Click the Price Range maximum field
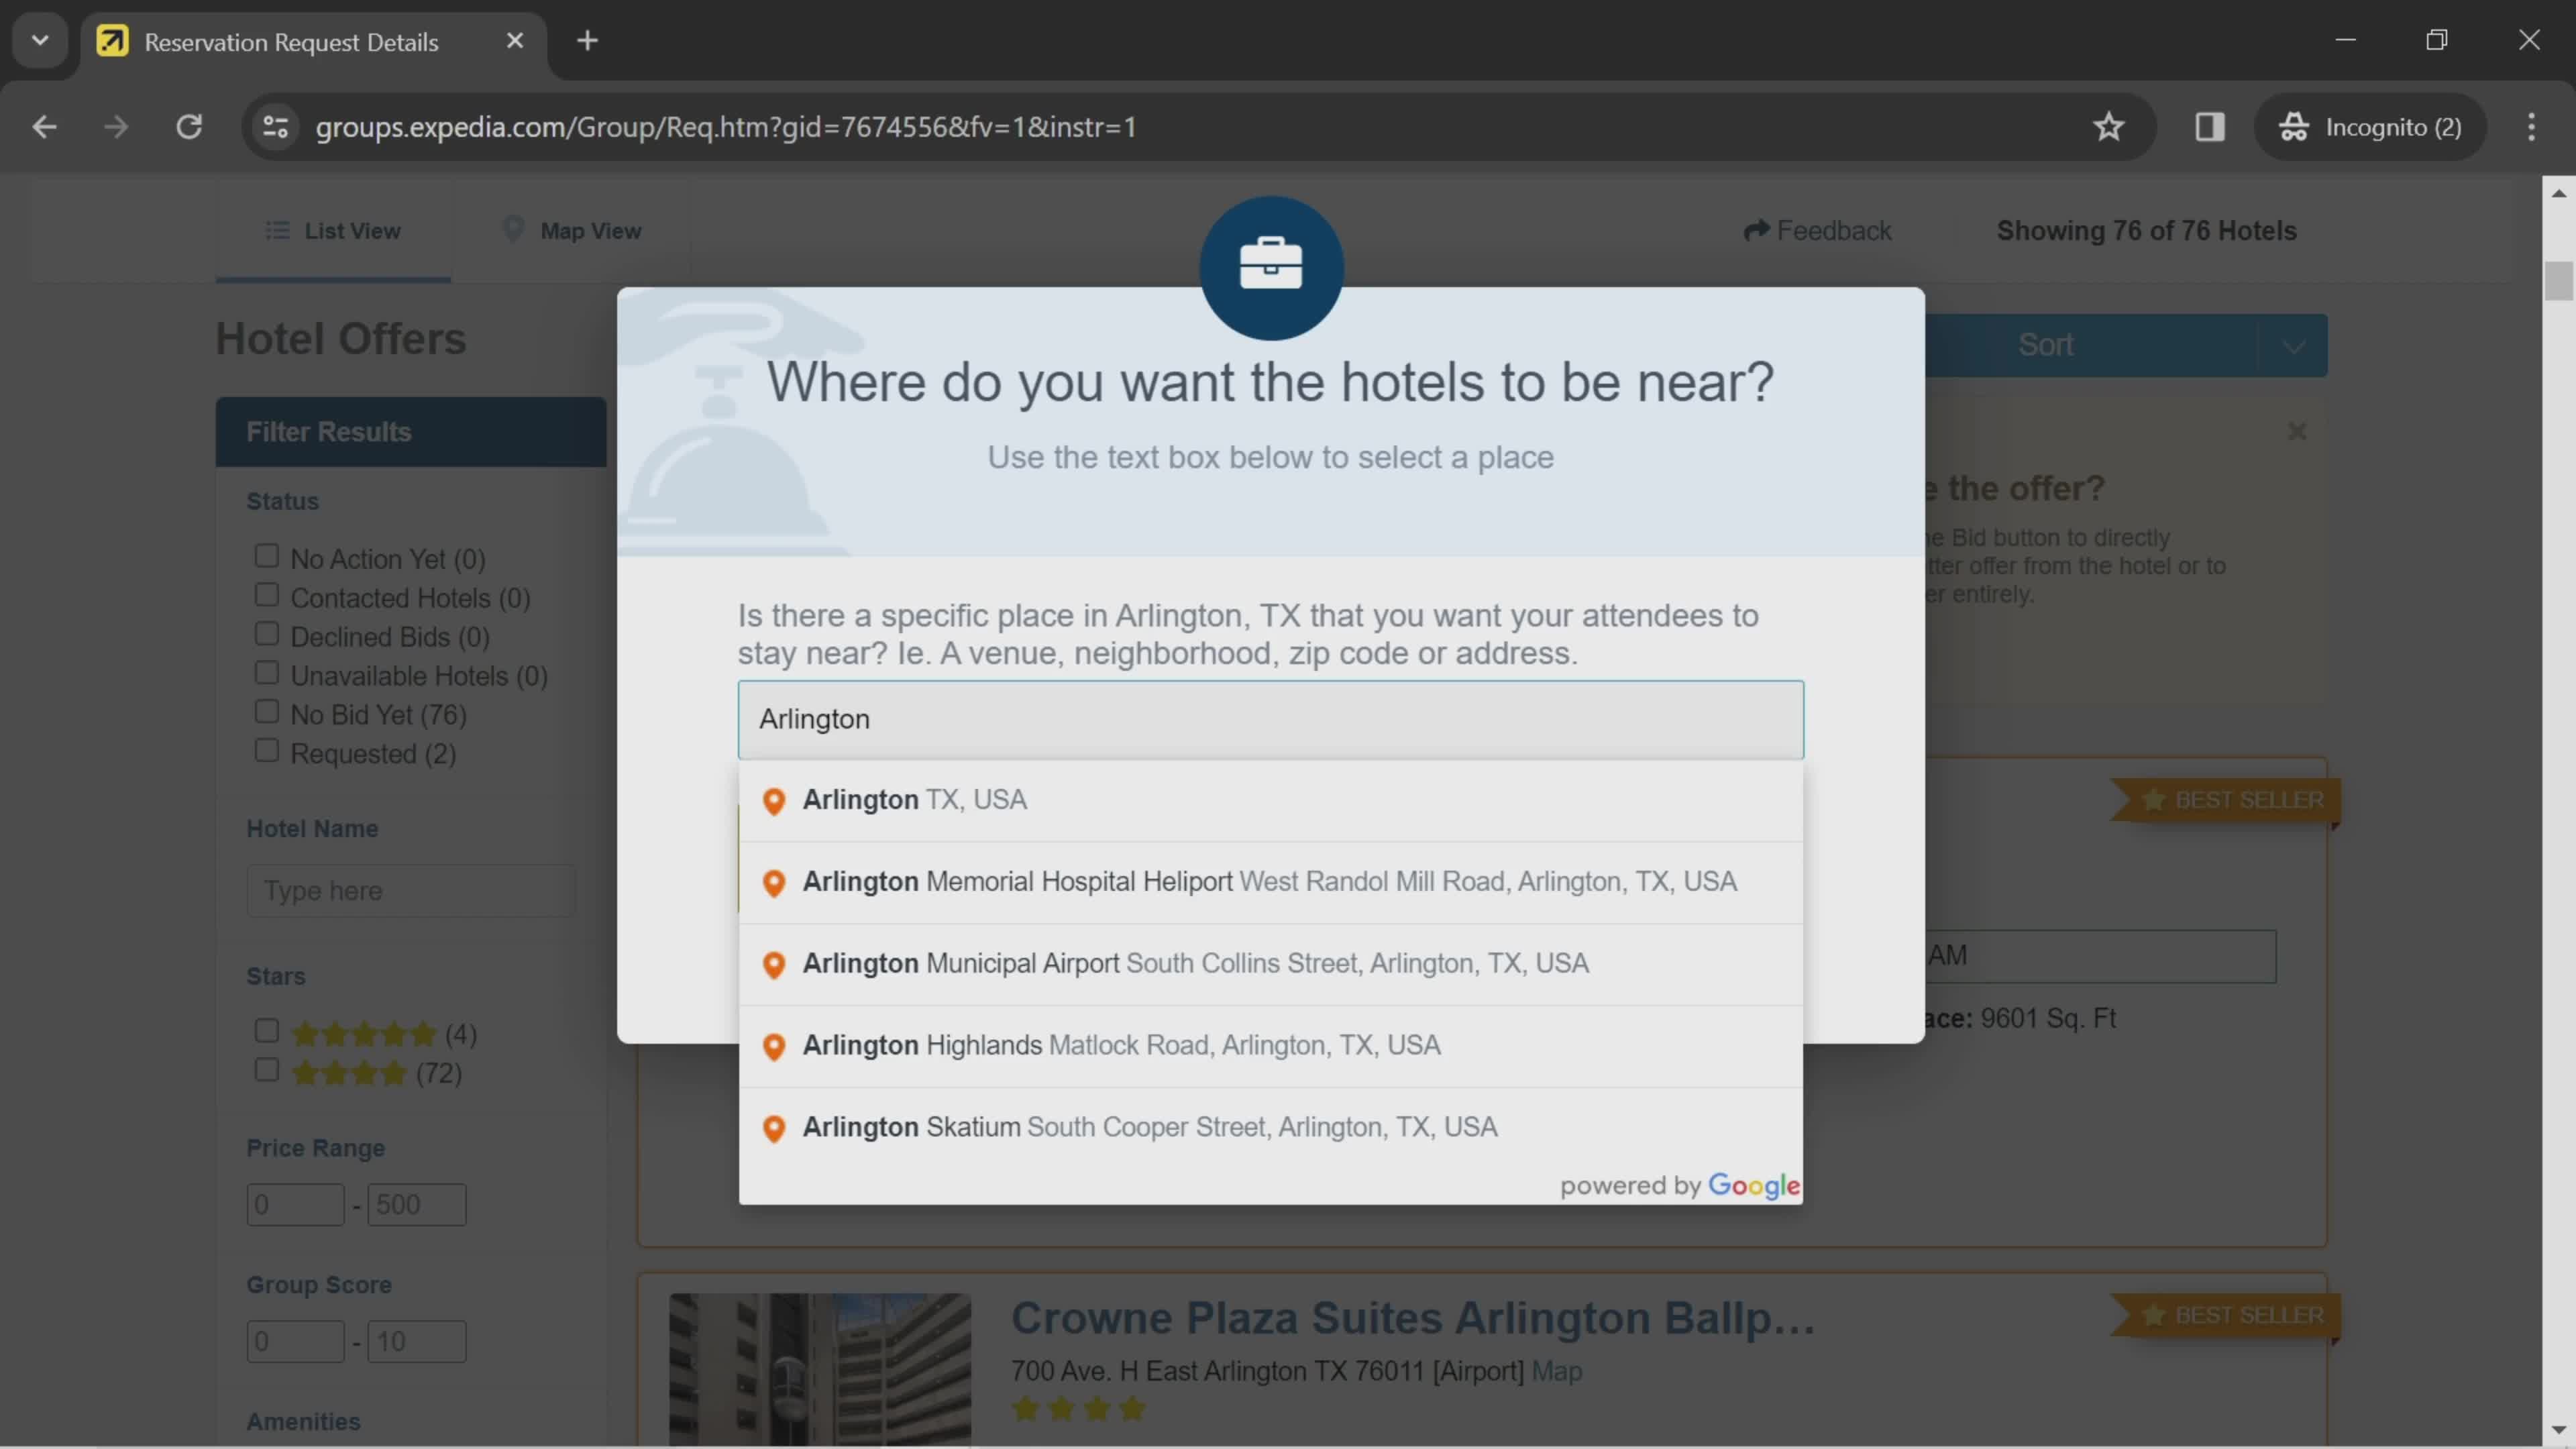Screen dimensions: 2576x1449 (x=416, y=1204)
